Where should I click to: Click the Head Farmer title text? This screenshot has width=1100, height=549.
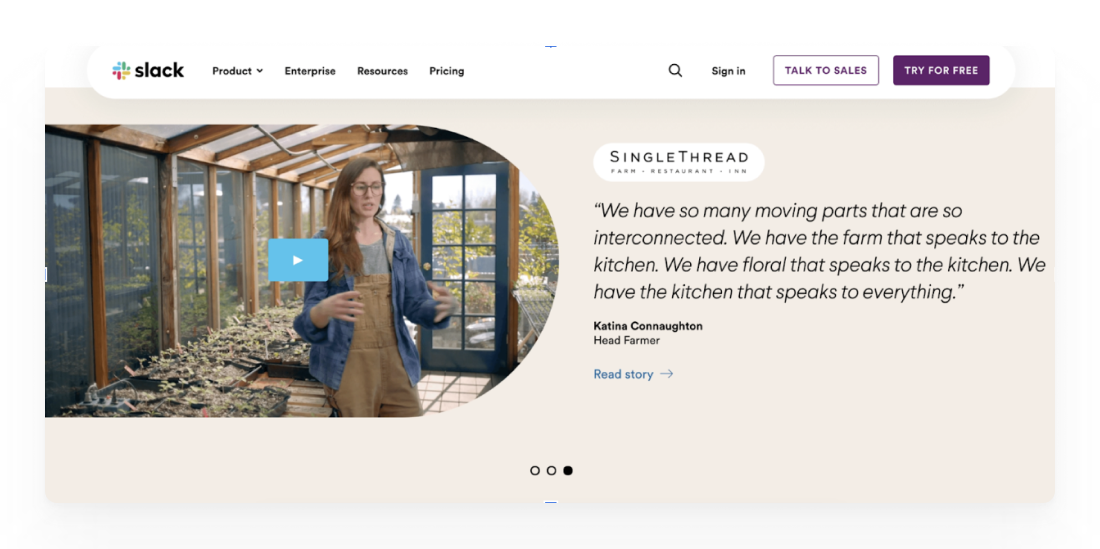[626, 341]
